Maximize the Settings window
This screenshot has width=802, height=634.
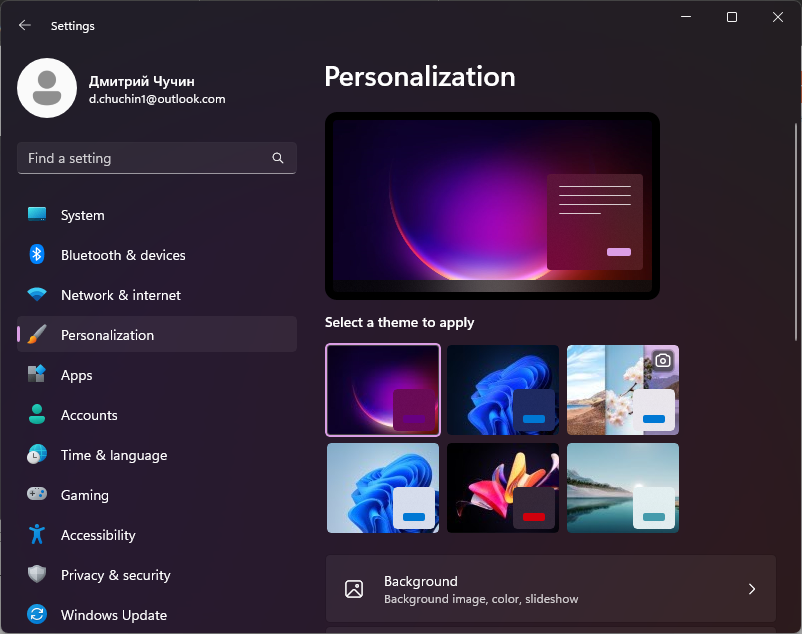coord(732,17)
